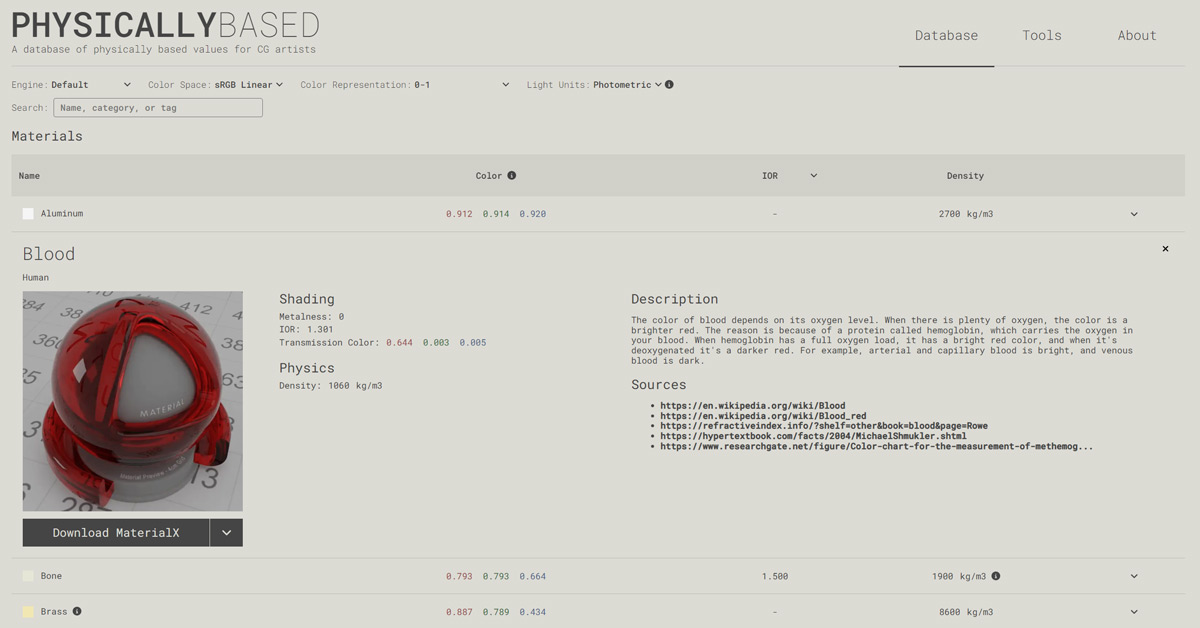Open the Engine dropdown
Screen dimensions: 1200x628
pyautogui.click(x=91, y=85)
